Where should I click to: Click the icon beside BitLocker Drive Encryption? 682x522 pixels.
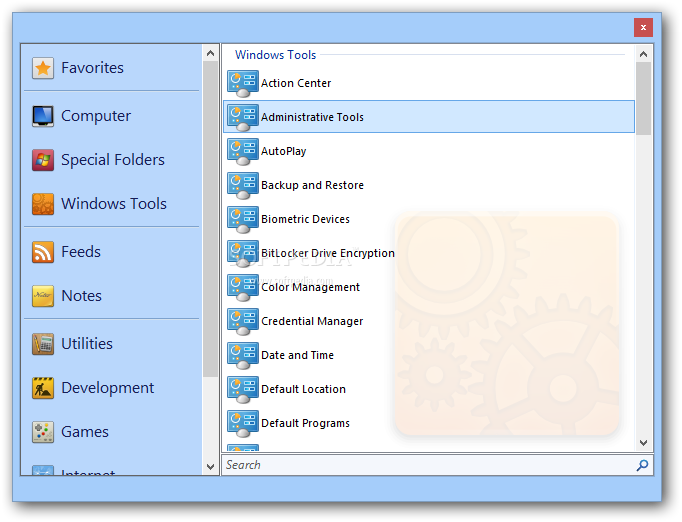click(x=243, y=253)
